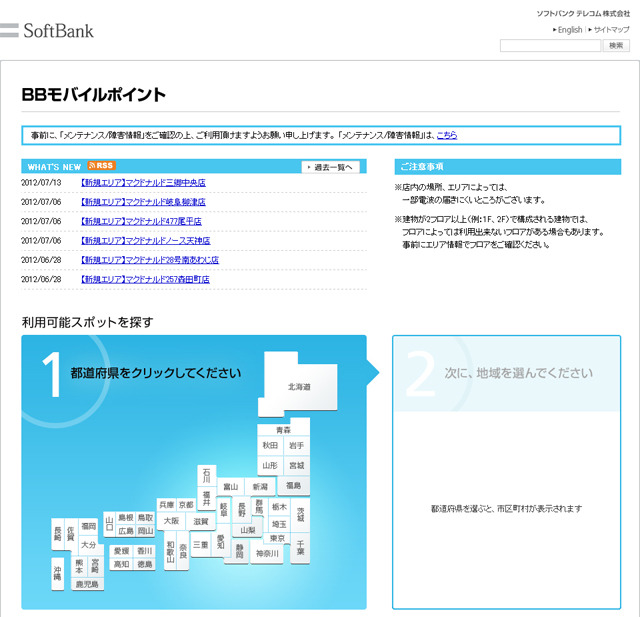The image size is (640, 617).
Task: Select 岩手 prefecture on map
Action: [297, 445]
